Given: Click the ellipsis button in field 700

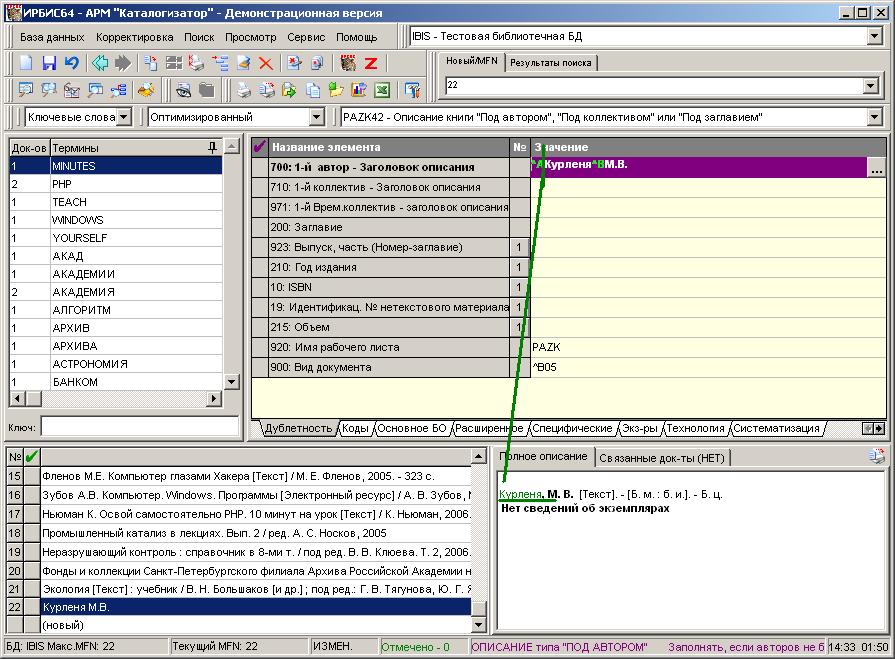Looking at the screenshot, I should tap(877, 167).
